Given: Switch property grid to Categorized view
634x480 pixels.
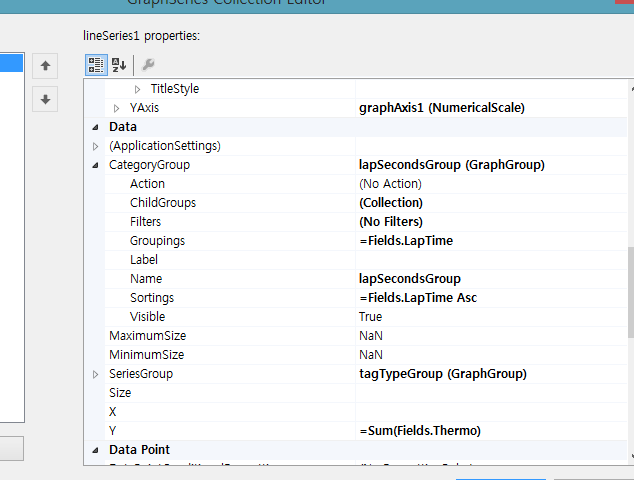Looking at the screenshot, I should coord(96,66).
